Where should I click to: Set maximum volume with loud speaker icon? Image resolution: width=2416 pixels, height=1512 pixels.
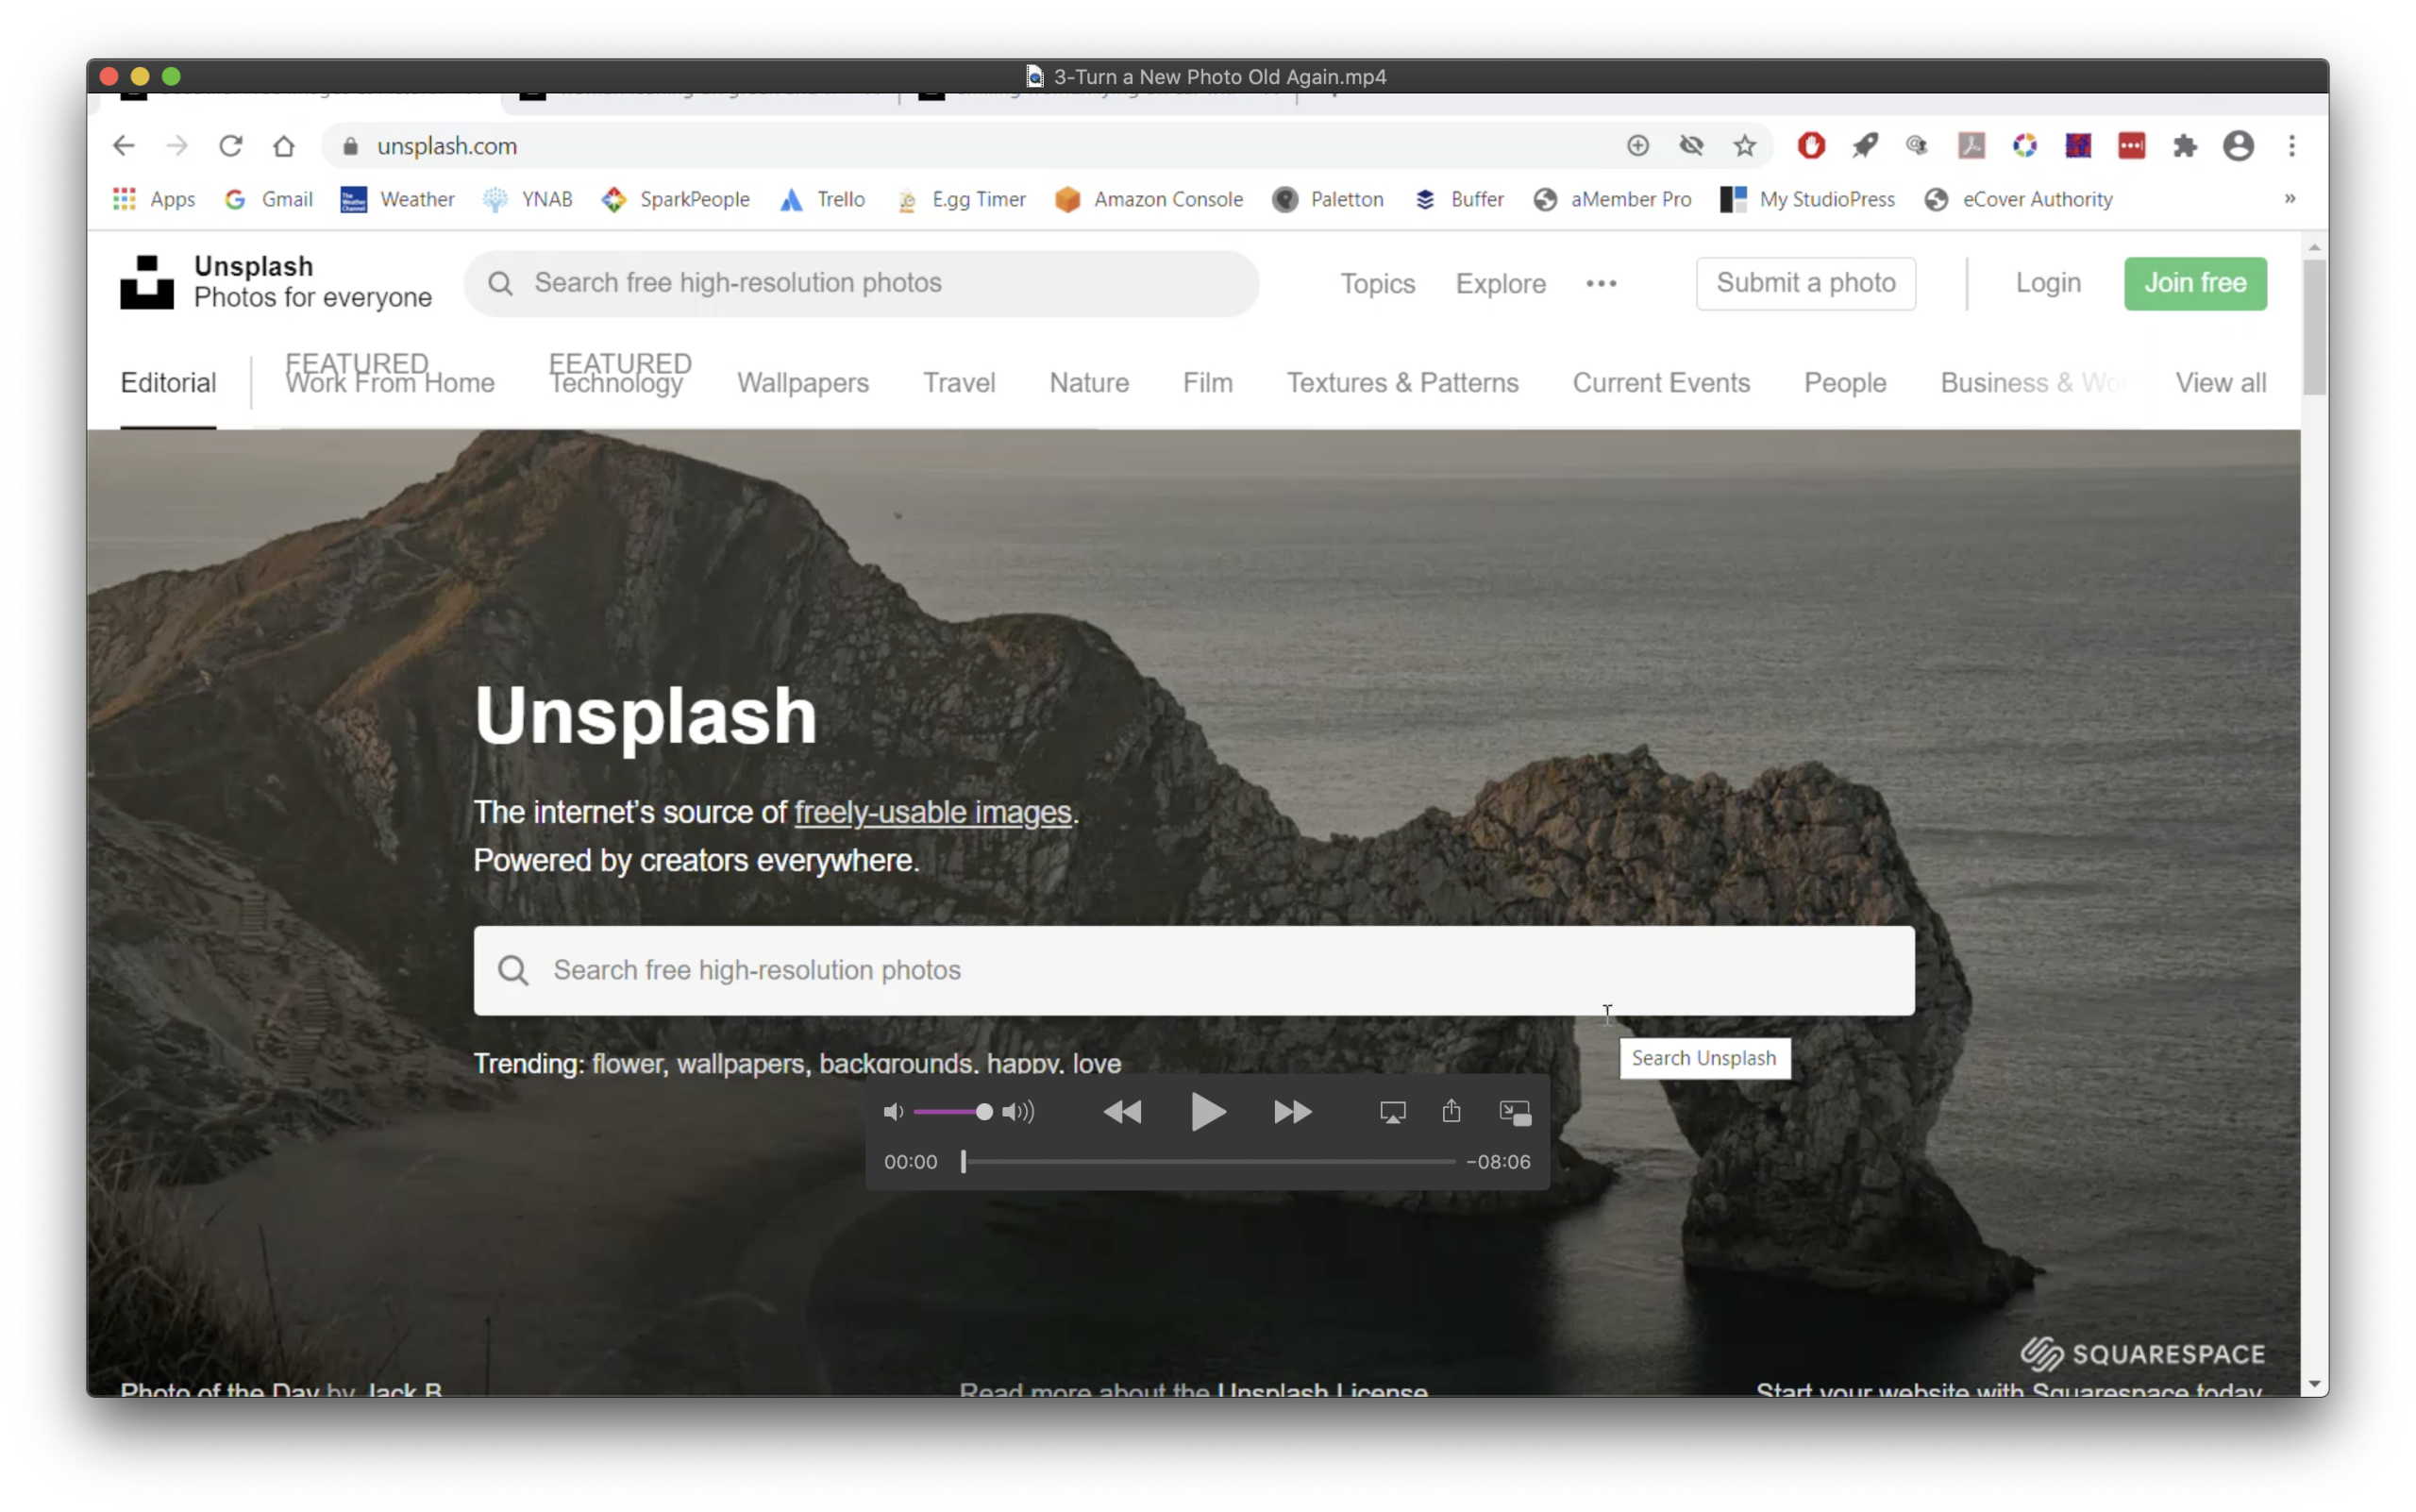click(1018, 1112)
